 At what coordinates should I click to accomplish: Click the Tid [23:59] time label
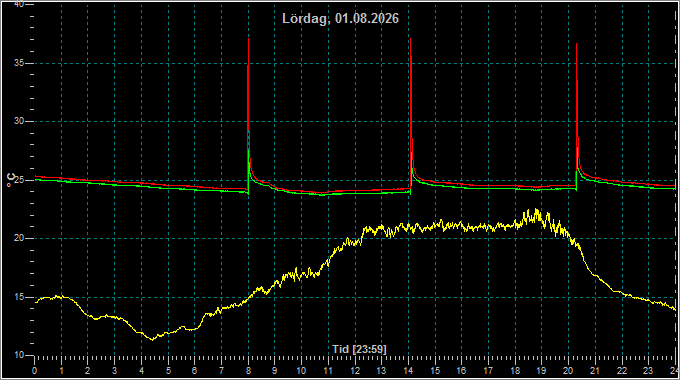[359, 349]
